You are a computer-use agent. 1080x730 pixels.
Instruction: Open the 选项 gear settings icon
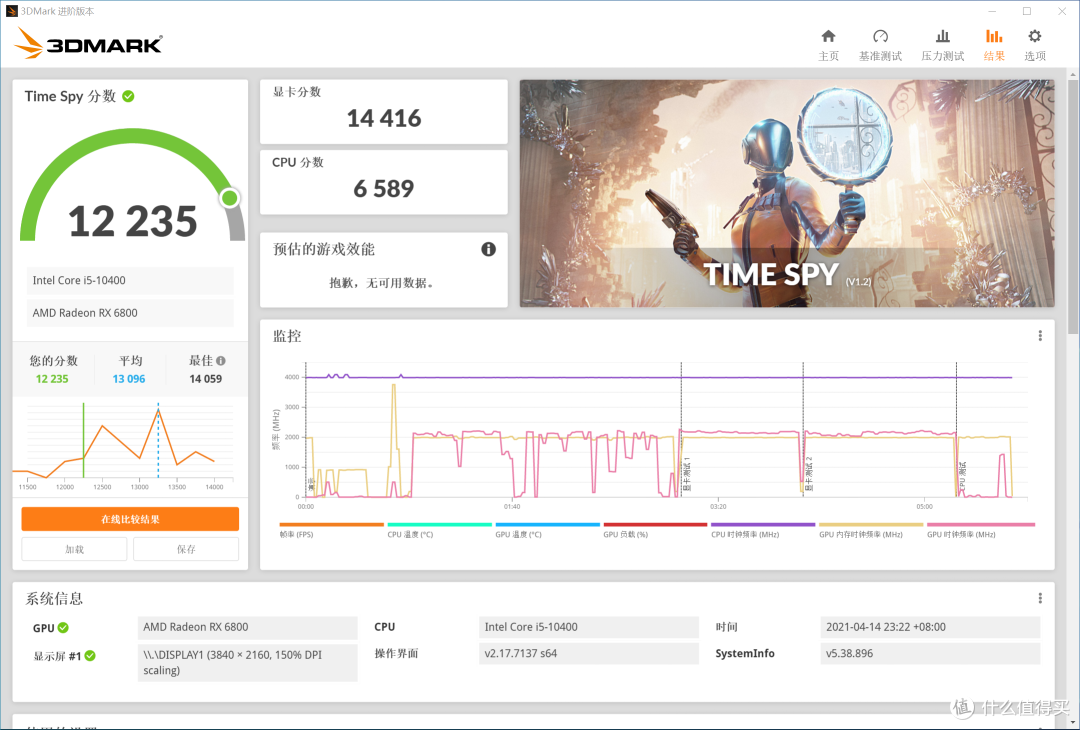(1035, 36)
